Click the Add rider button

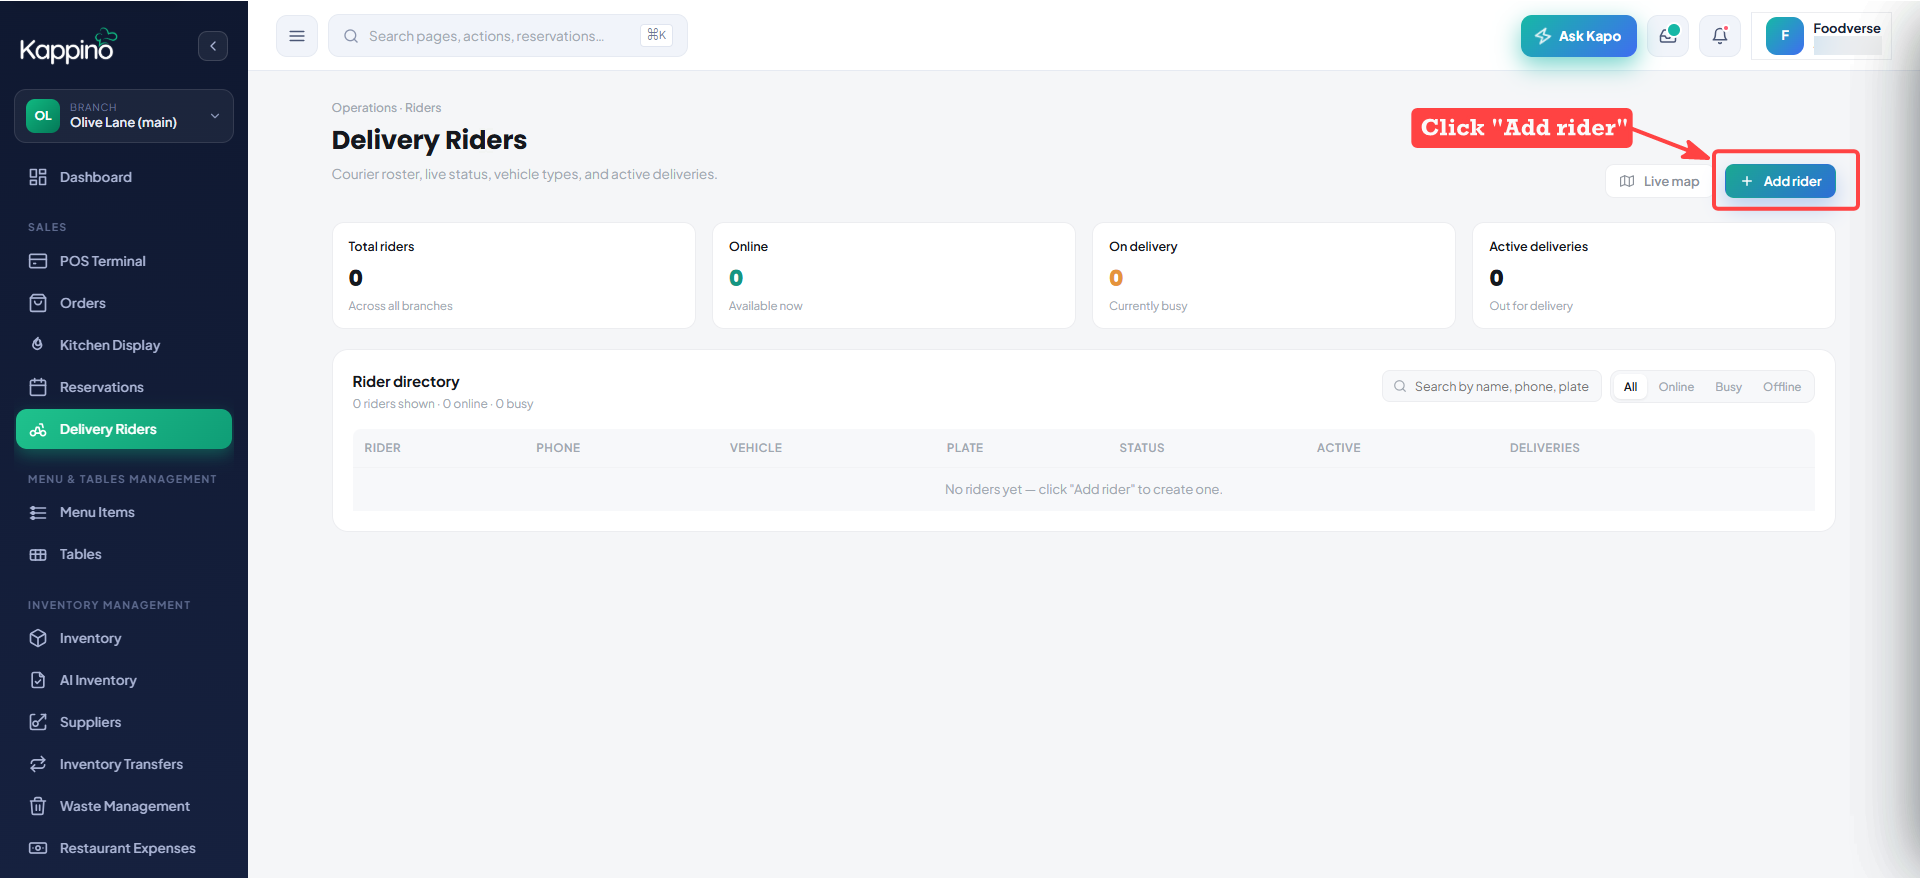(x=1780, y=181)
